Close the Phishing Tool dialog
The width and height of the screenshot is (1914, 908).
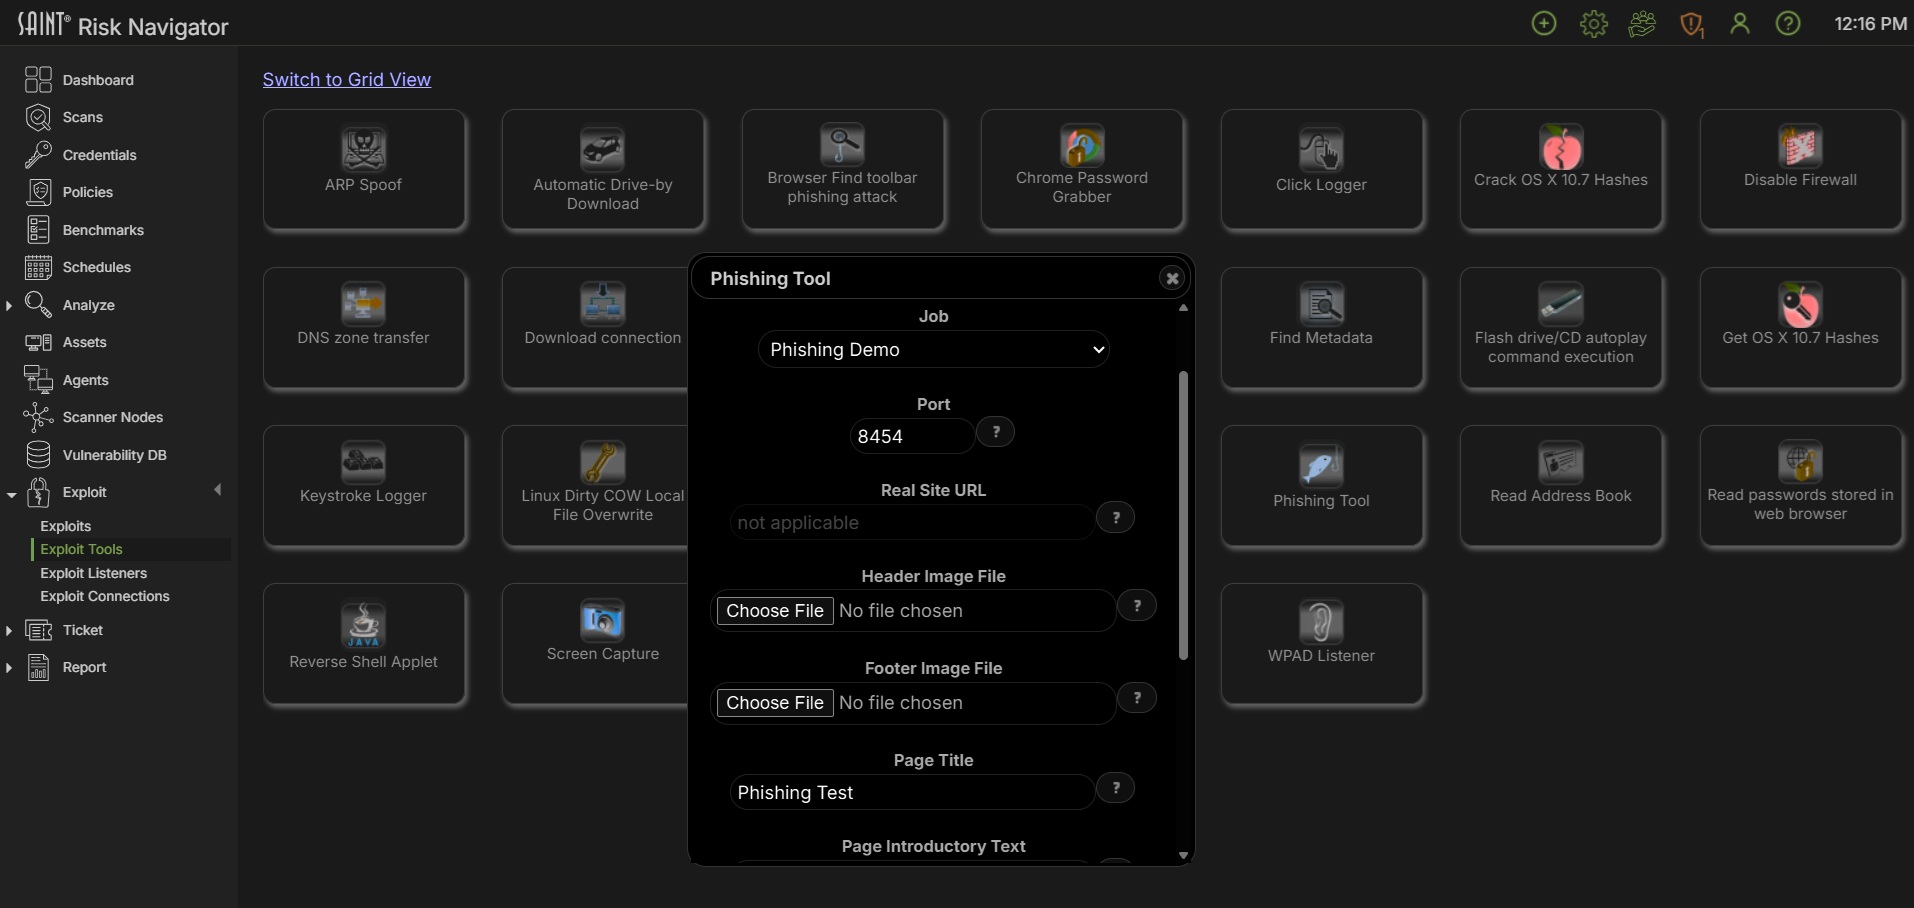1172,278
